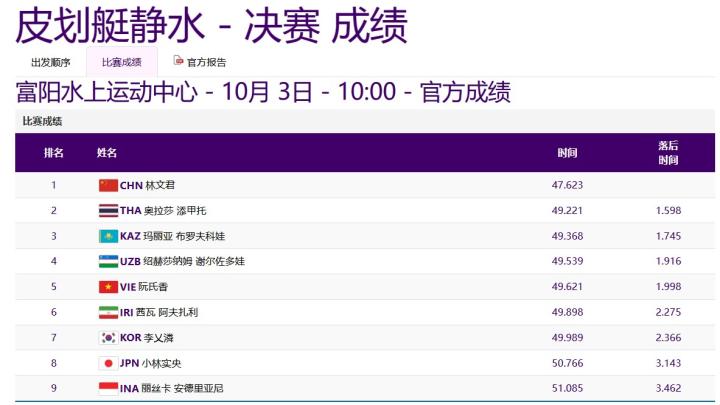The width and height of the screenshot is (720, 405).
Task: Click the Thailand flag icon
Action: pos(108,211)
